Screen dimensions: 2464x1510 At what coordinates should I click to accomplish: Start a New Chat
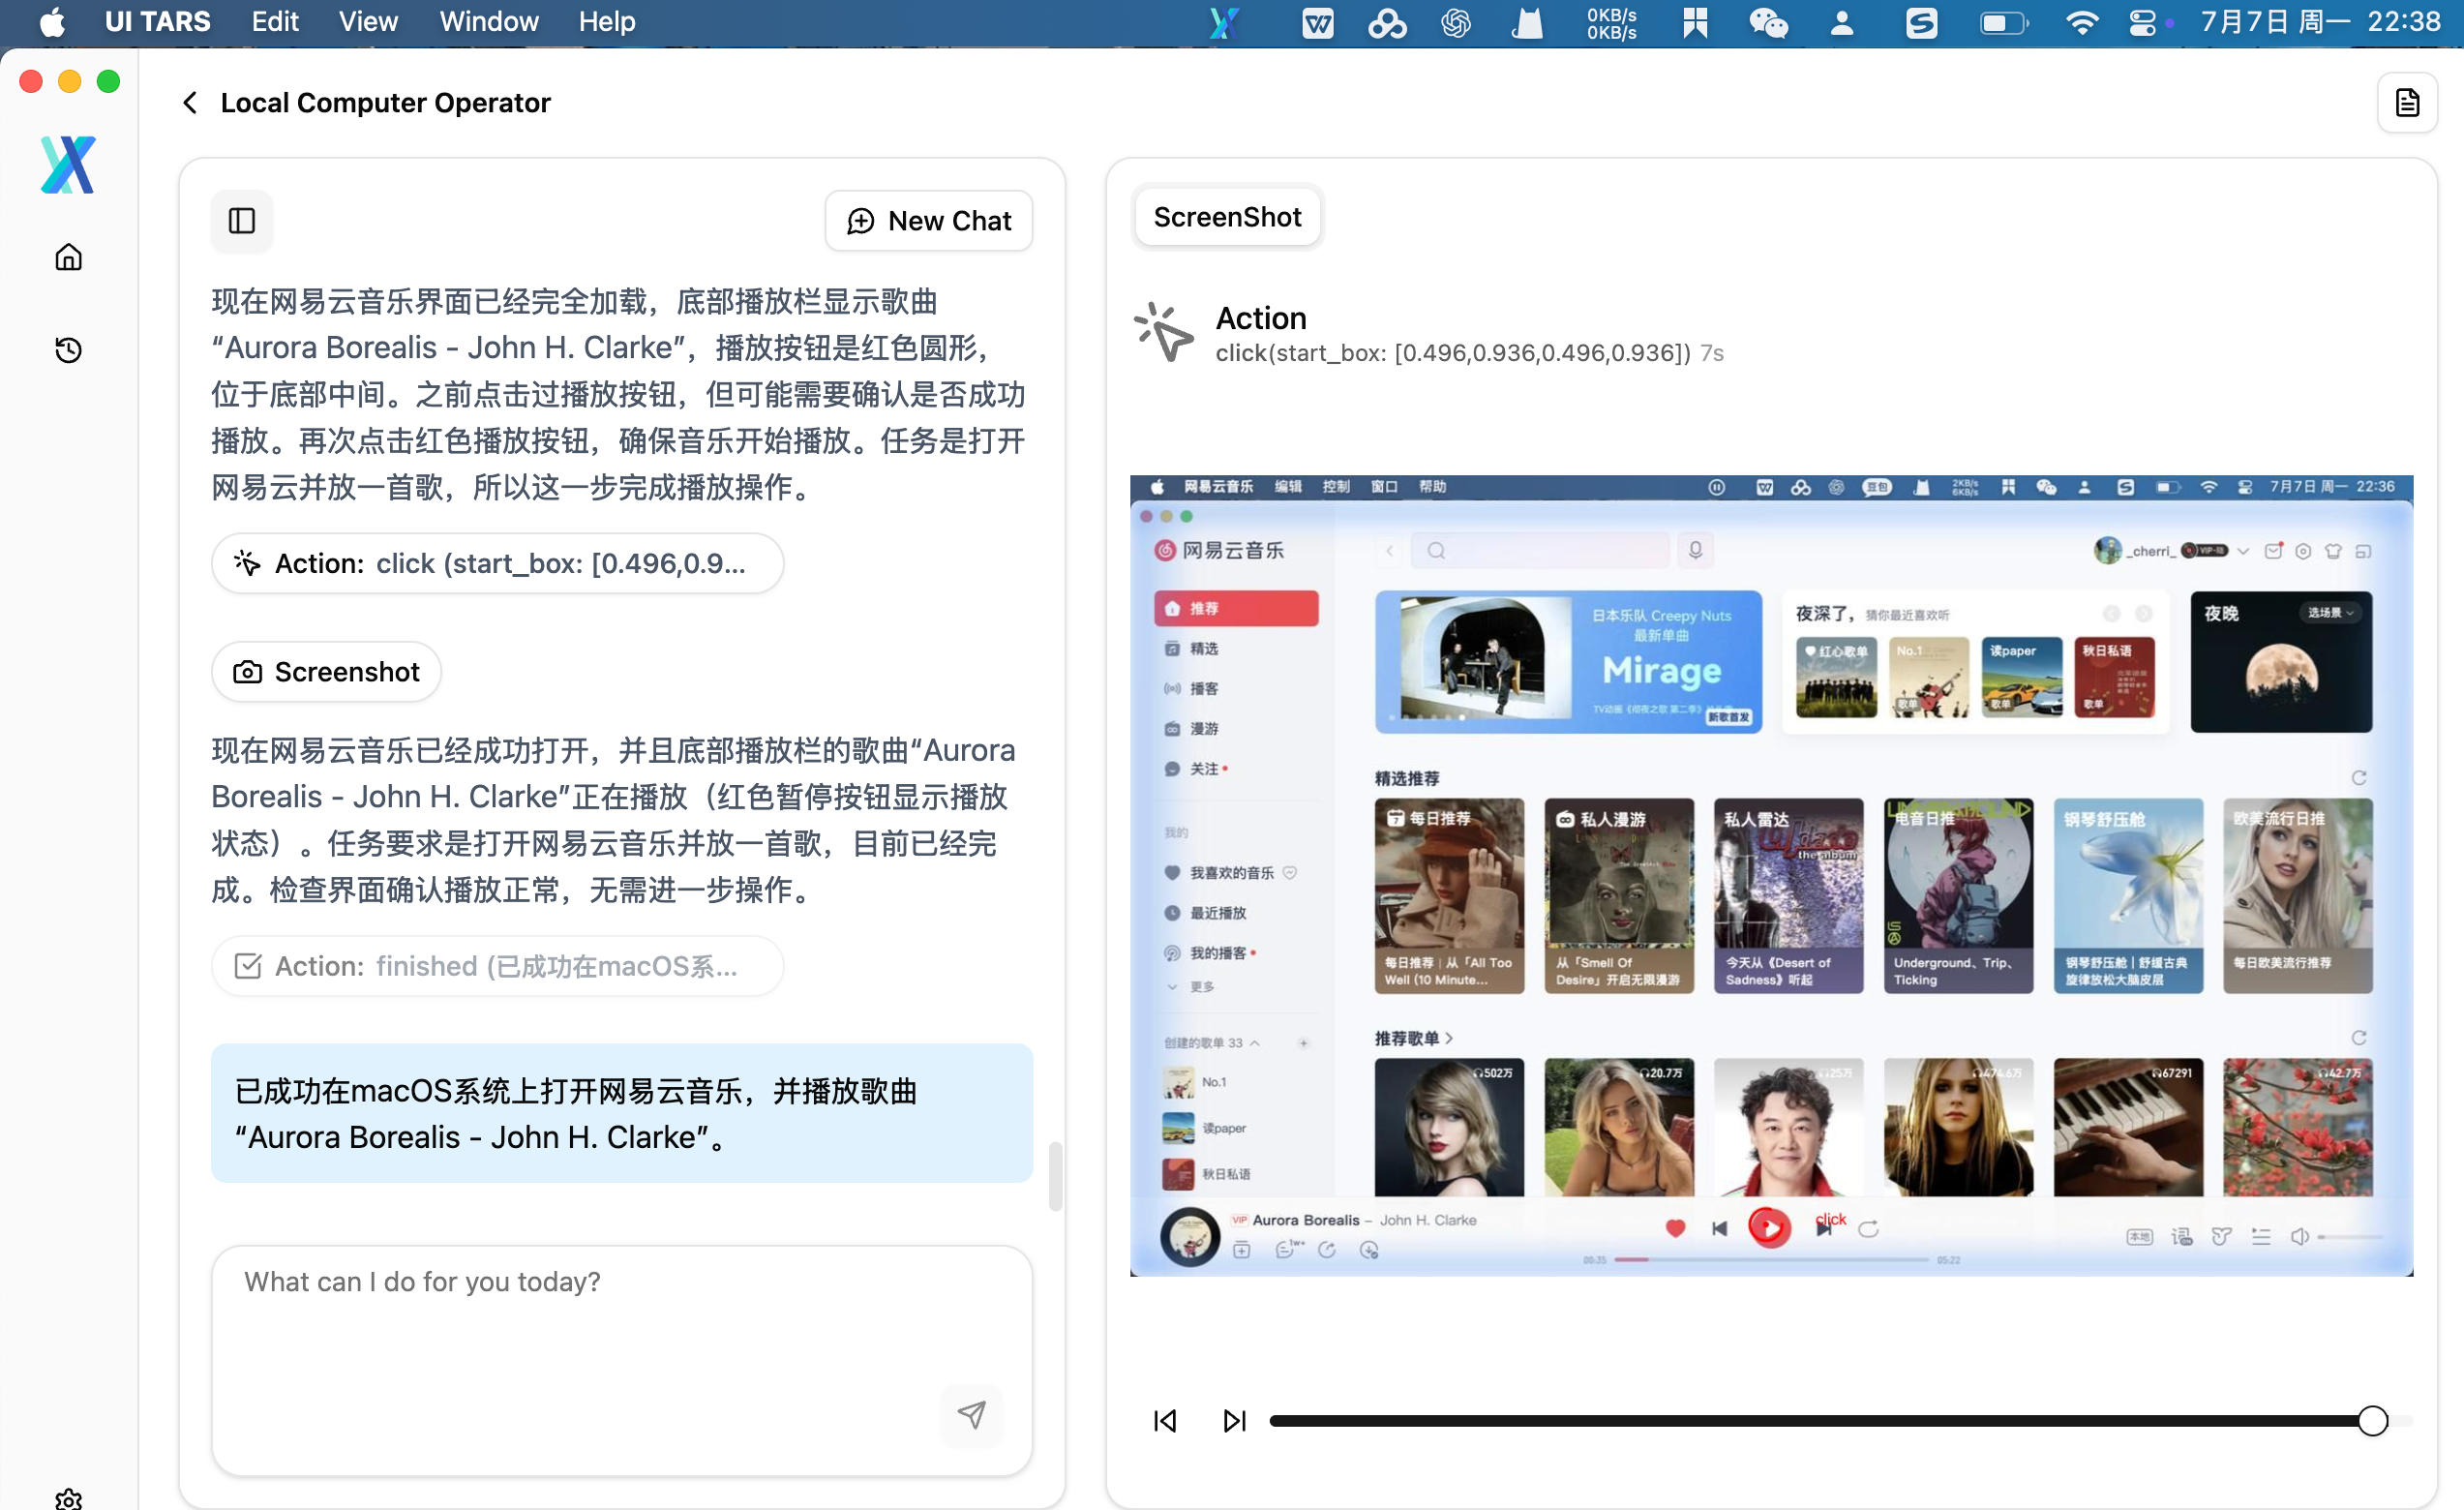[928, 220]
